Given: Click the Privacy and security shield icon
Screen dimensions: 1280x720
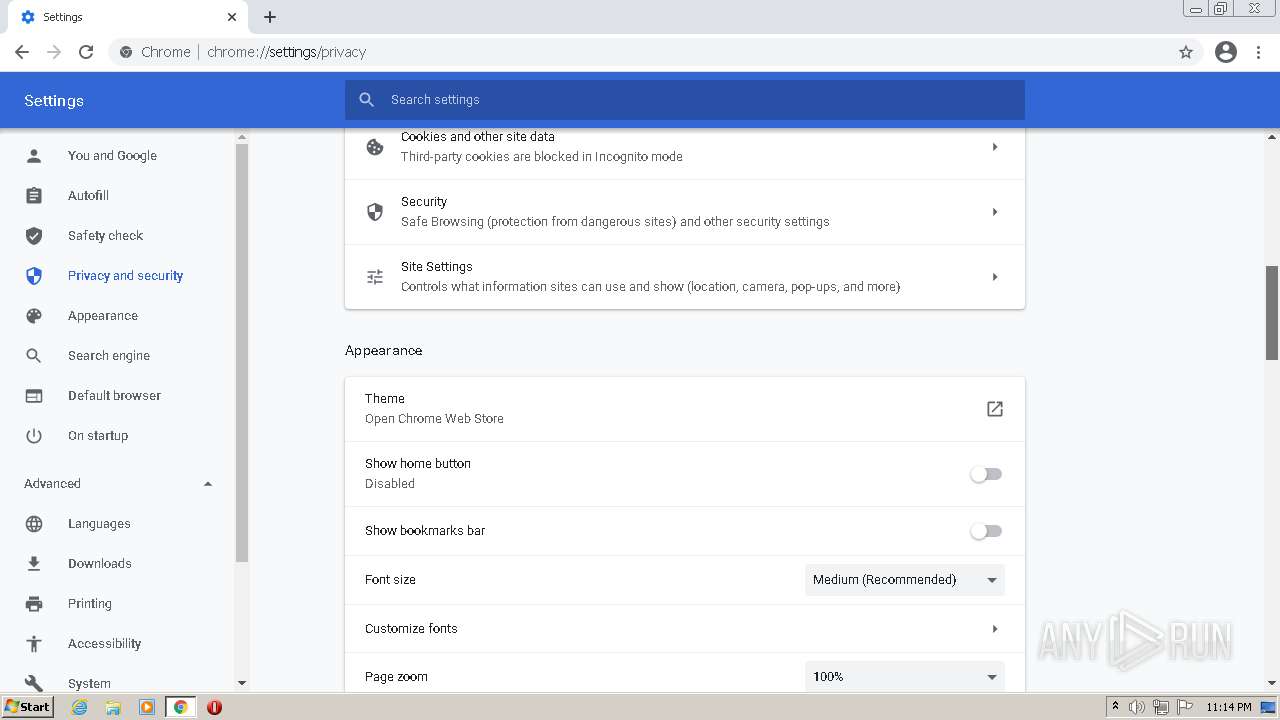Looking at the screenshot, I should point(34,276).
